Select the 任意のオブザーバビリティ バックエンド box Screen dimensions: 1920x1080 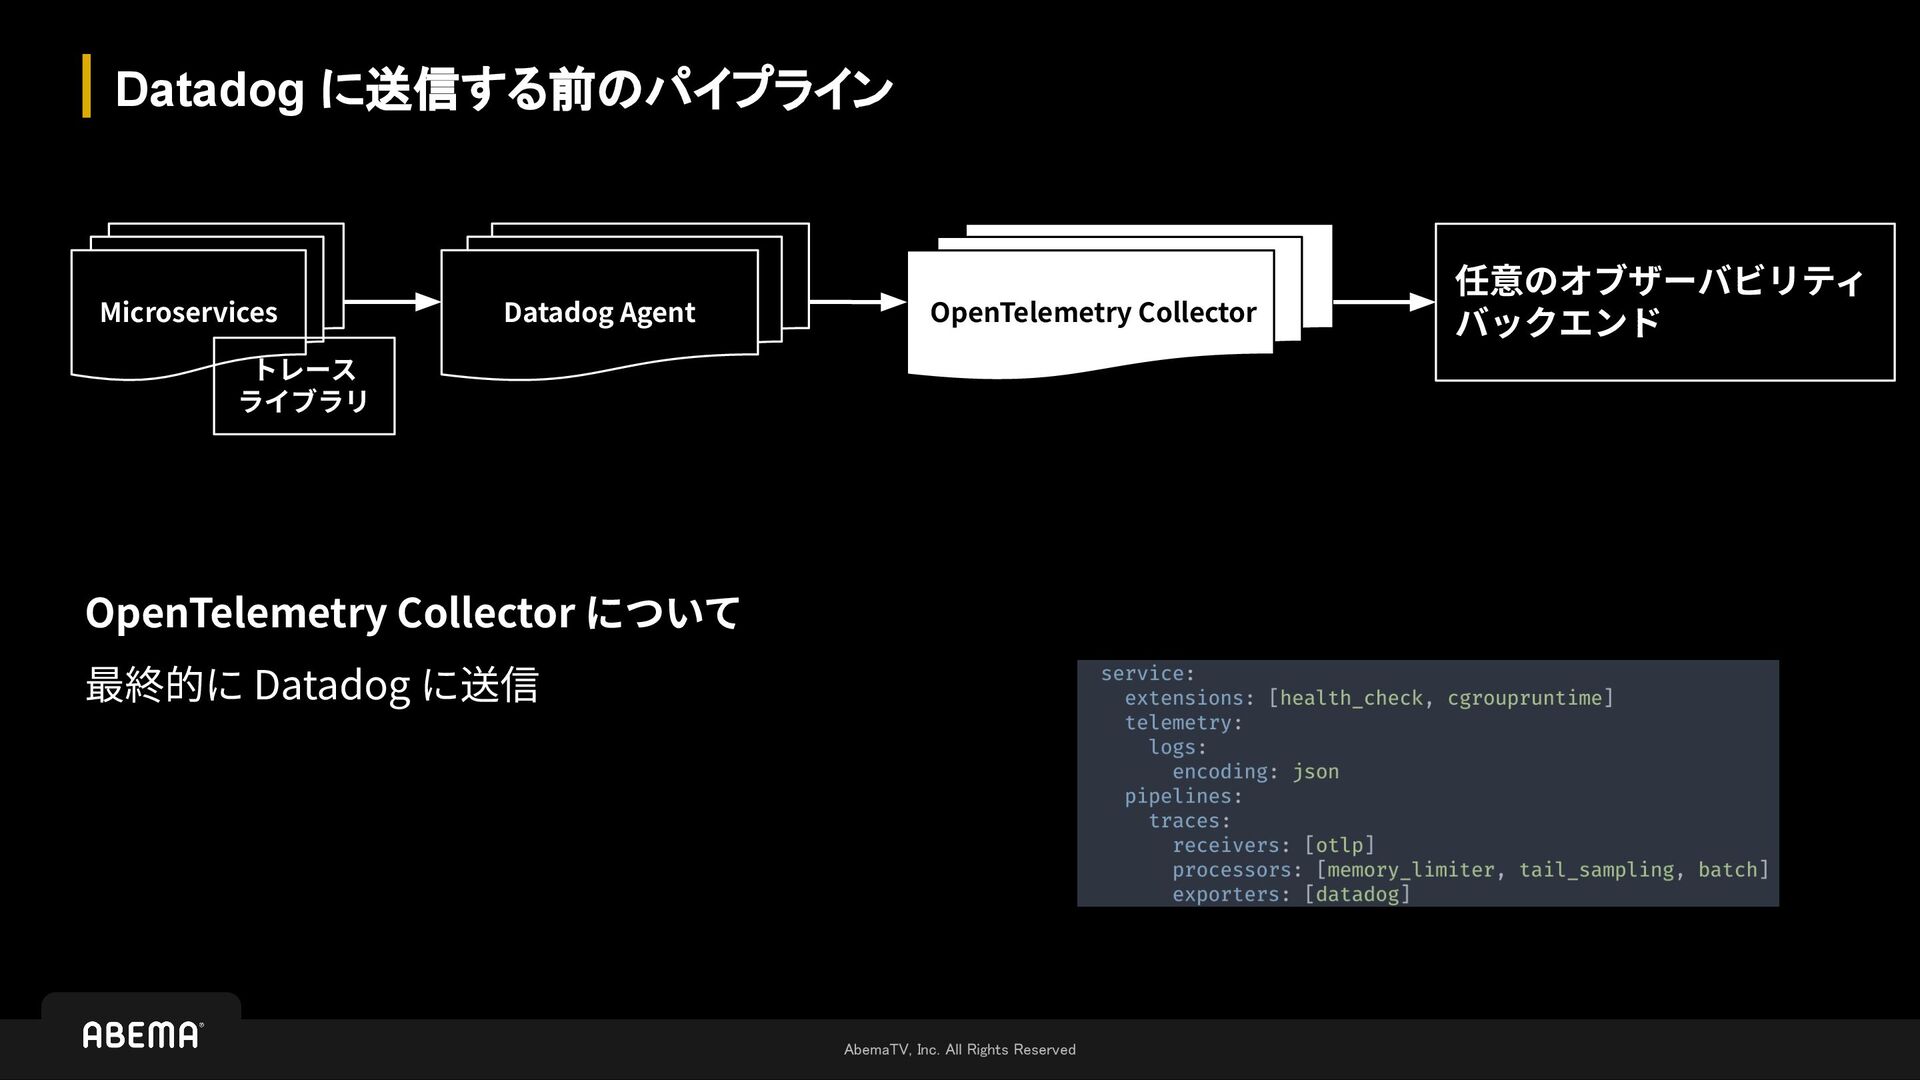tap(1664, 301)
